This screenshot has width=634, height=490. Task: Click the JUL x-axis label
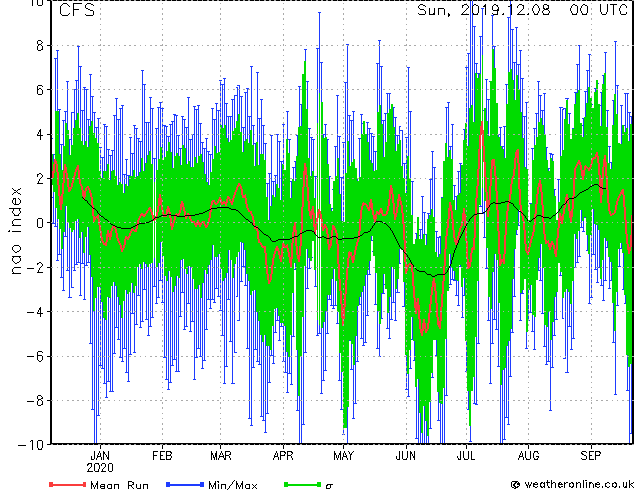pos(466,456)
